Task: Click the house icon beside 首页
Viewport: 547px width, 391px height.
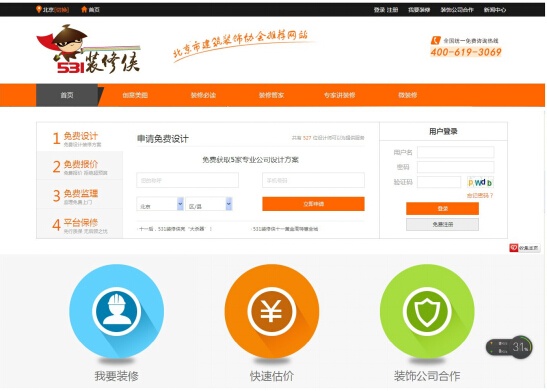Action: [84, 9]
